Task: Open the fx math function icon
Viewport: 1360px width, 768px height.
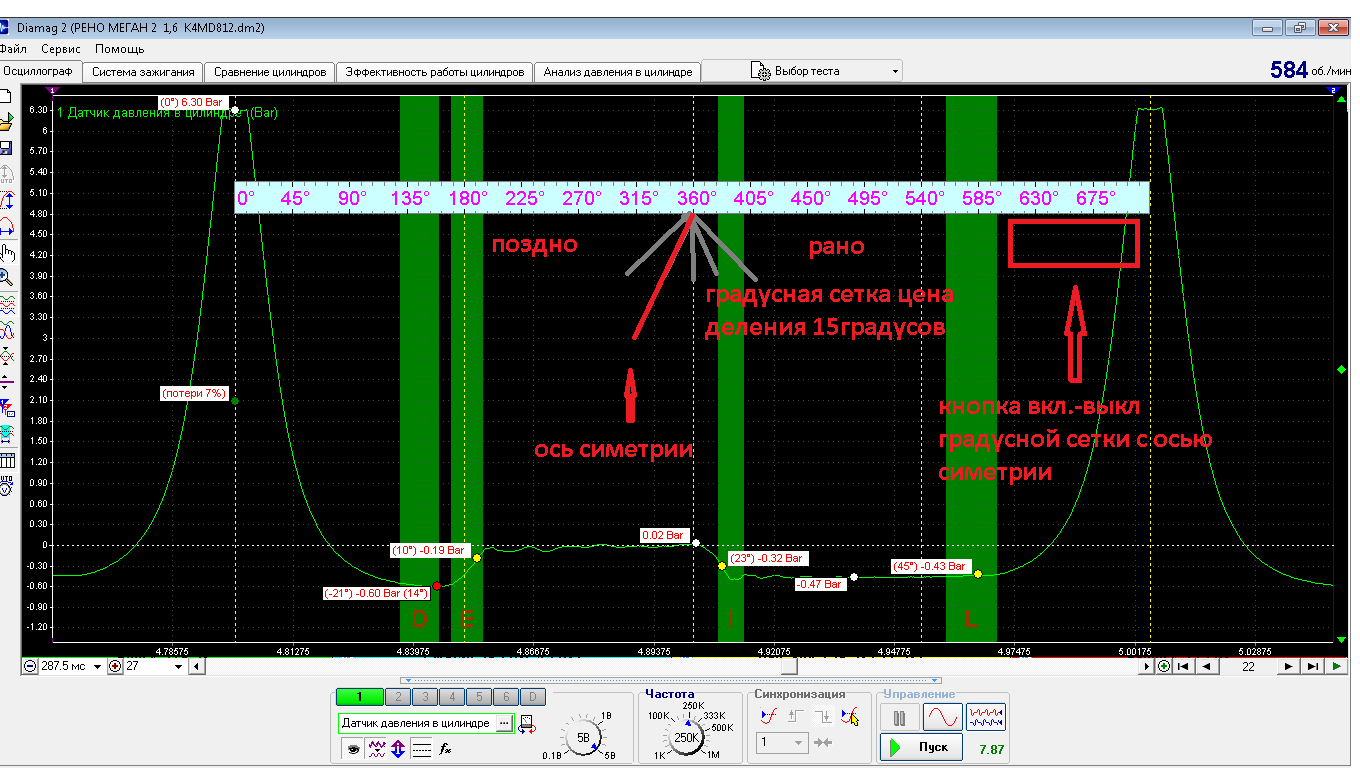Action: click(x=445, y=749)
